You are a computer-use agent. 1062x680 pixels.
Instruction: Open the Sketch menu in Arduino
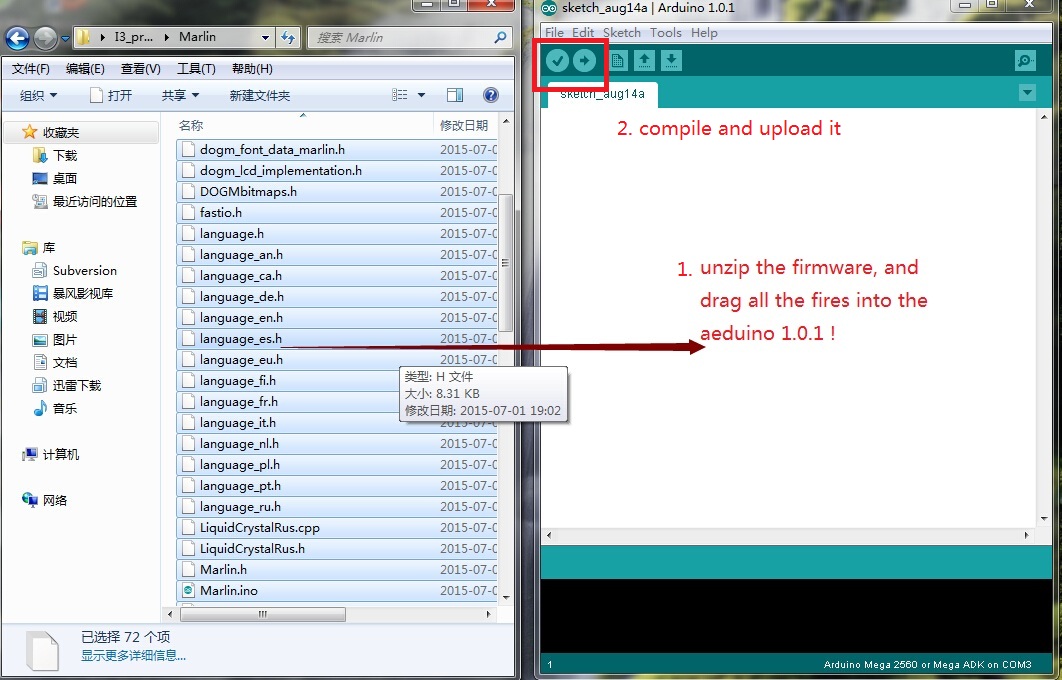coord(621,33)
